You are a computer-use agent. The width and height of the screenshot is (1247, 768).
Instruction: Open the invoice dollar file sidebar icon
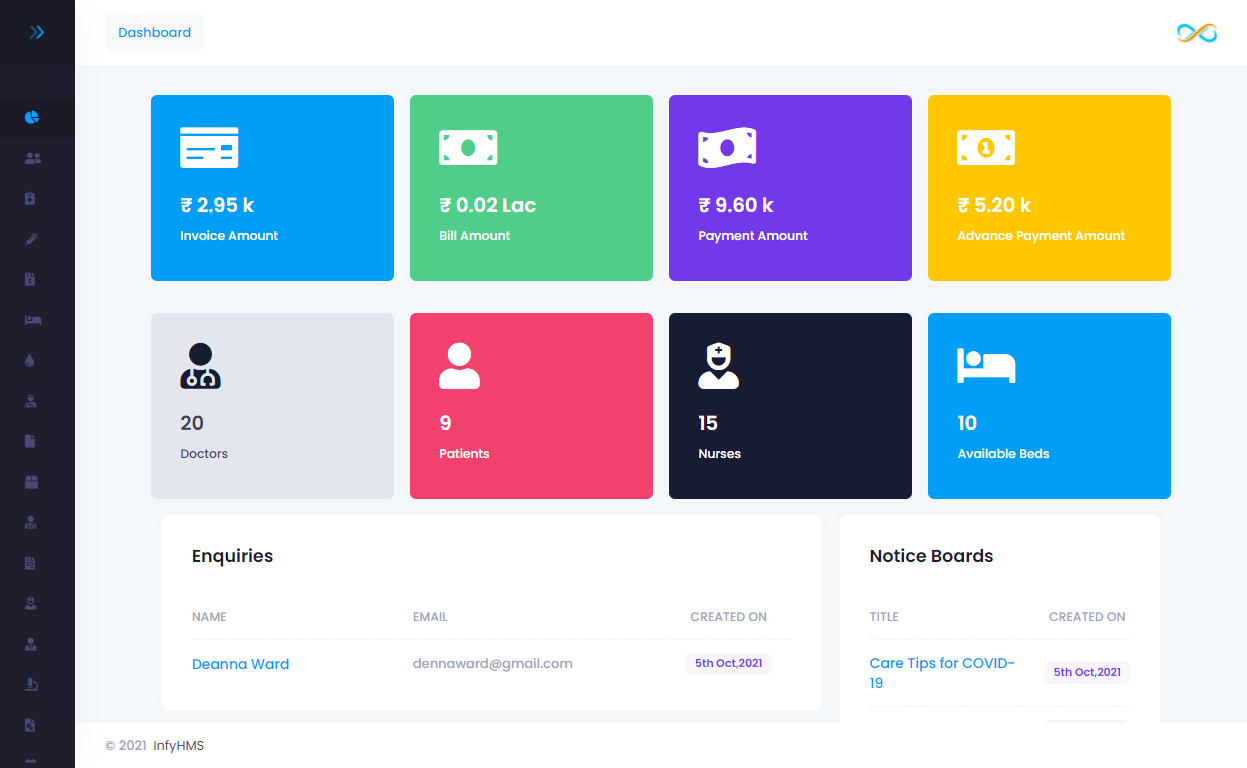click(31, 280)
